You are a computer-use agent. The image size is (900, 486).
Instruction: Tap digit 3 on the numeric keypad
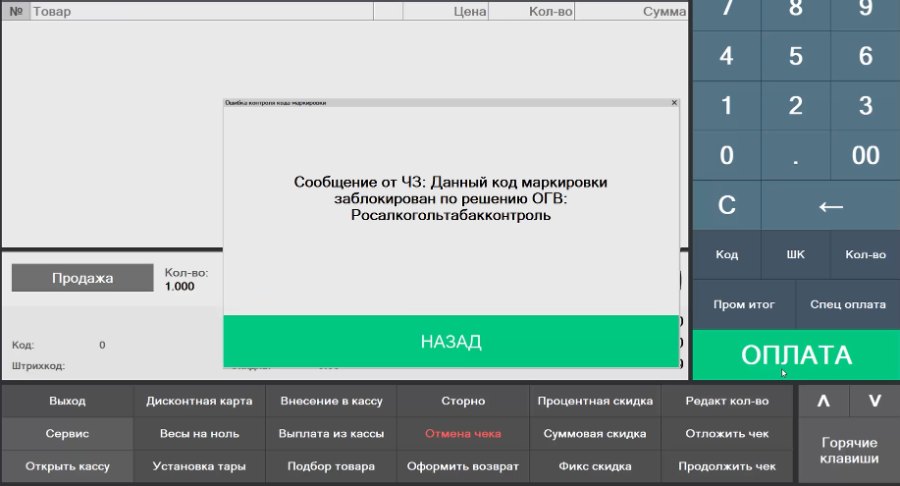point(866,106)
